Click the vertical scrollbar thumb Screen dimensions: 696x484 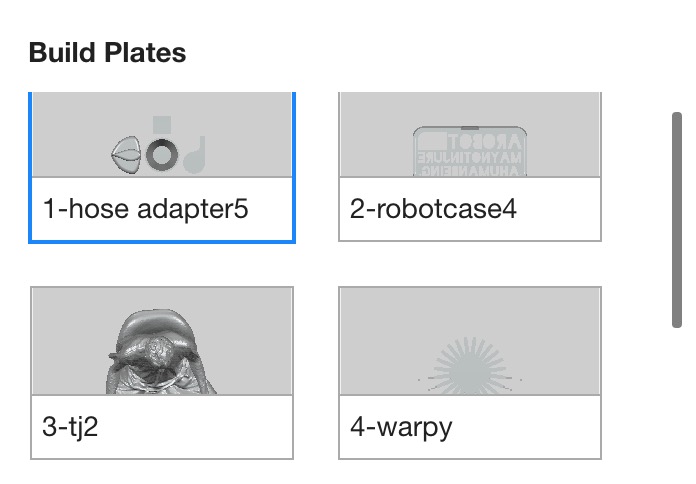tap(677, 218)
